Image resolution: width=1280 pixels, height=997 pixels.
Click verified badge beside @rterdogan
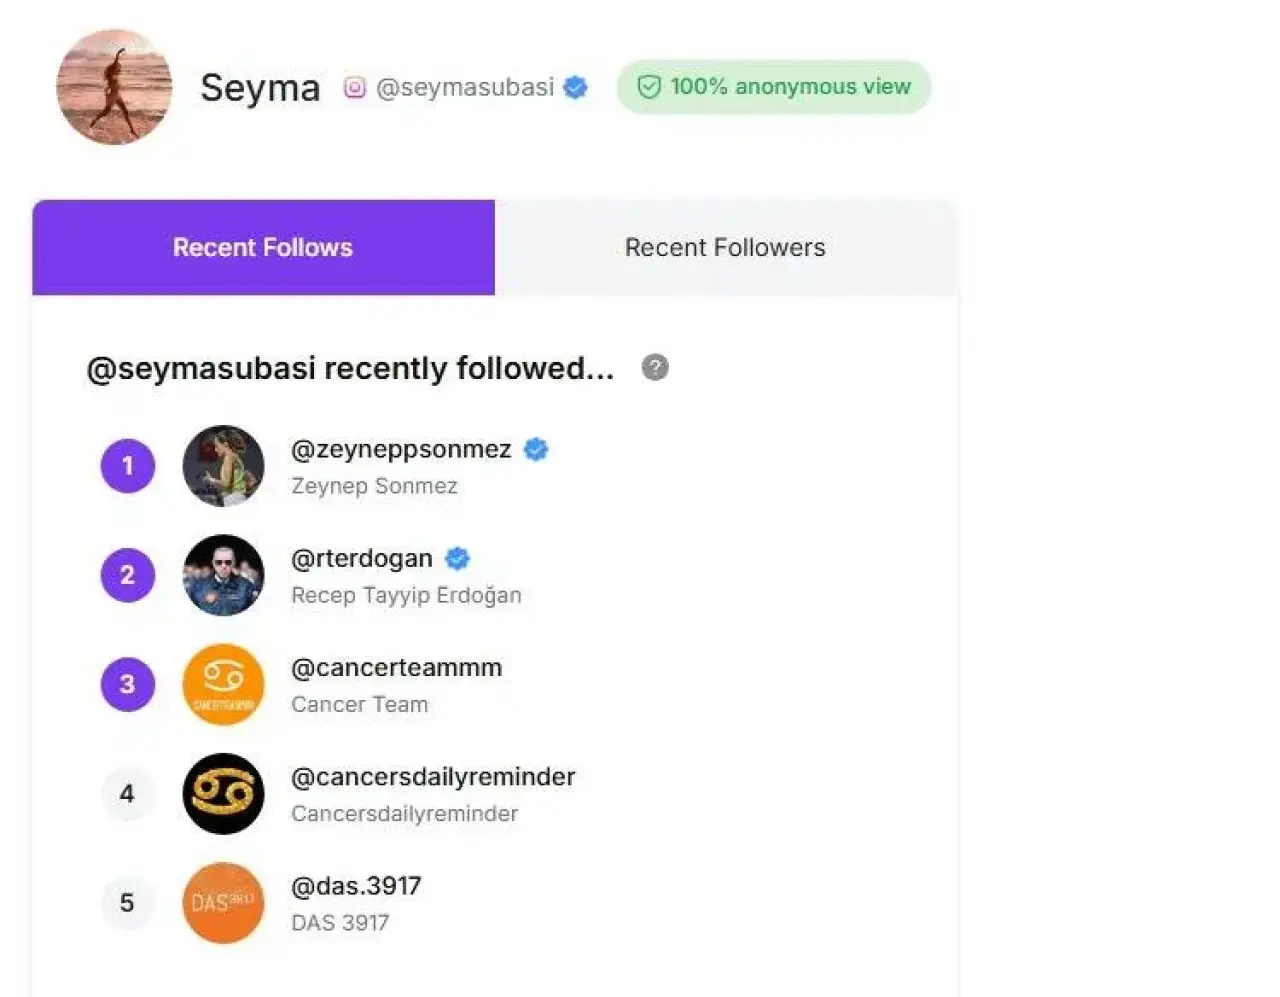[x=457, y=559]
